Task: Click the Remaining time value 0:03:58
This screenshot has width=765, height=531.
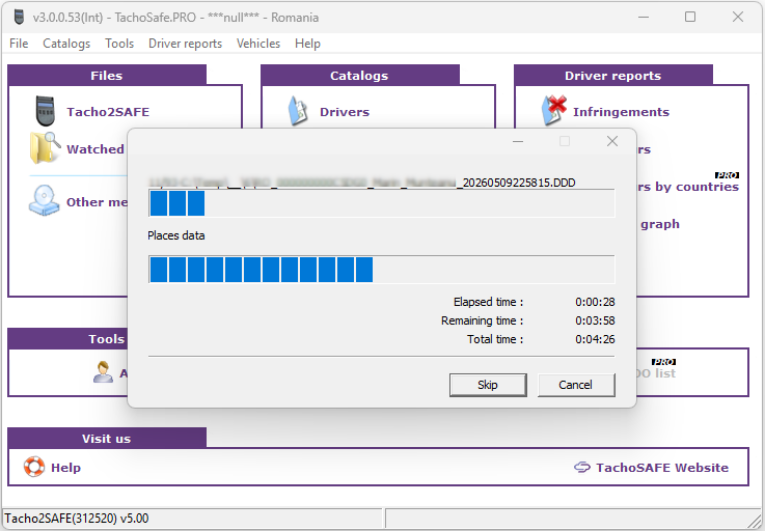Action: 595,321
